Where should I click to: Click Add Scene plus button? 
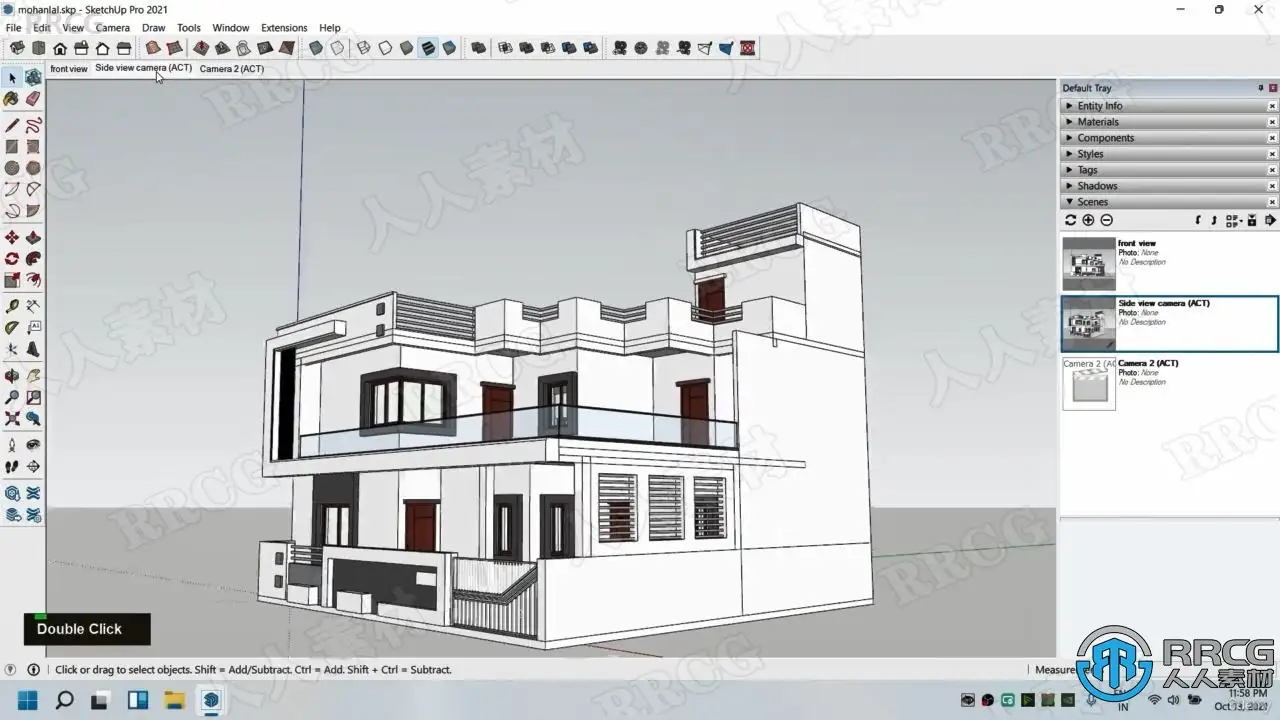1088,220
